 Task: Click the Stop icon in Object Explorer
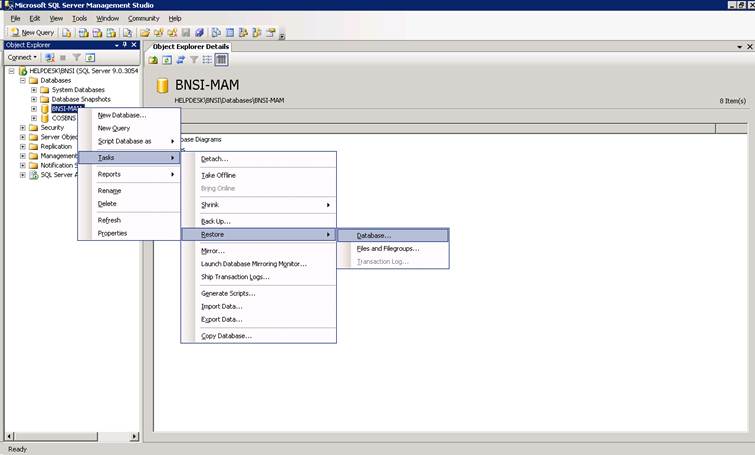63,57
